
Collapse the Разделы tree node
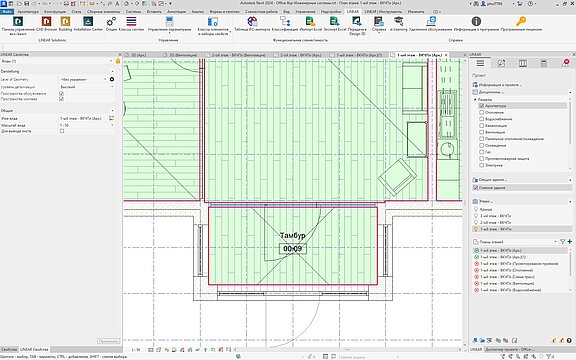[x=475, y=100]
